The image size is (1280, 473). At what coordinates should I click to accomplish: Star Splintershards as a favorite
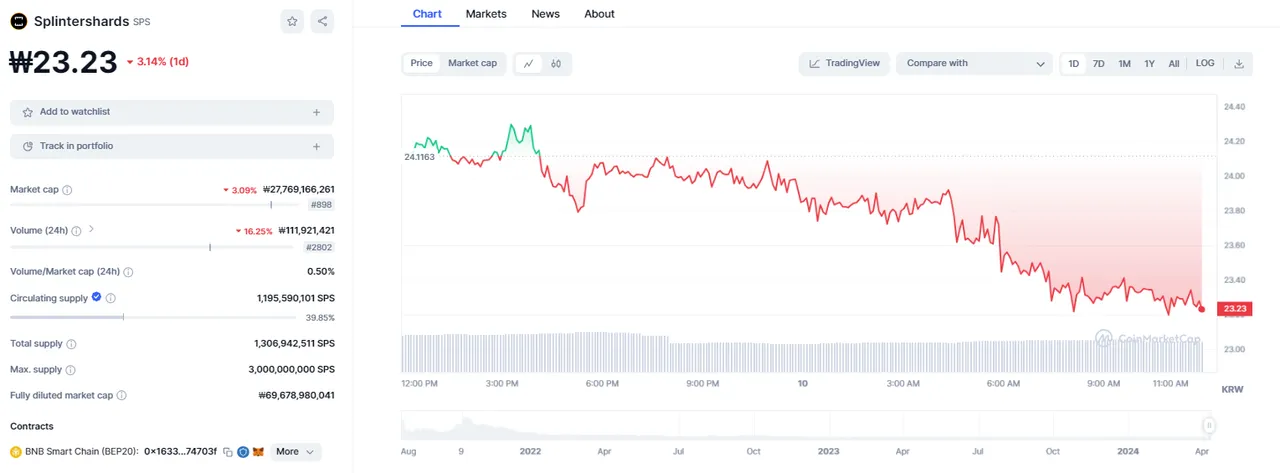click(292, 21)
